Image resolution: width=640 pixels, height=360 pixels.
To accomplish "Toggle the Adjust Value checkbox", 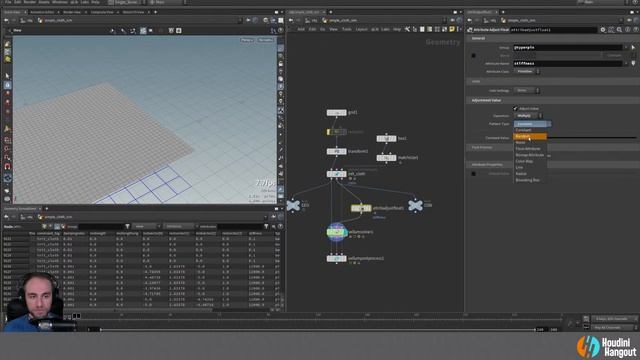I will coord(516,109).
